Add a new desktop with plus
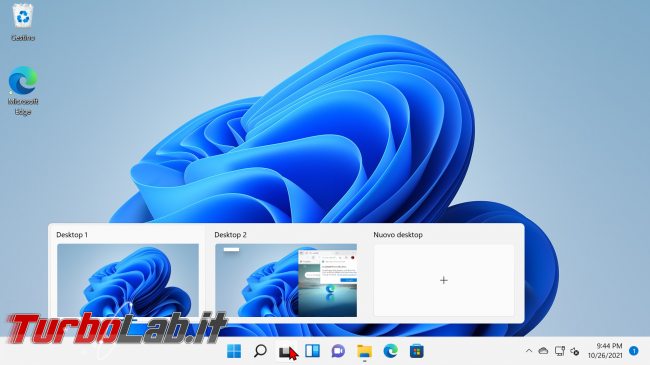Screen dimensions: 650x365 pyautogui.click(x=444, y=280)
